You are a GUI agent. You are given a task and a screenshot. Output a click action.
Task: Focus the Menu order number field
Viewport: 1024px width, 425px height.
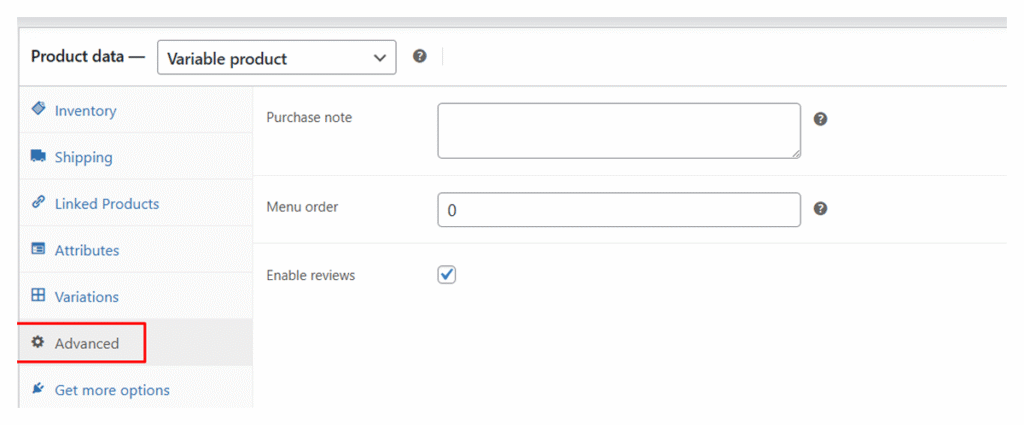(618, 210)
